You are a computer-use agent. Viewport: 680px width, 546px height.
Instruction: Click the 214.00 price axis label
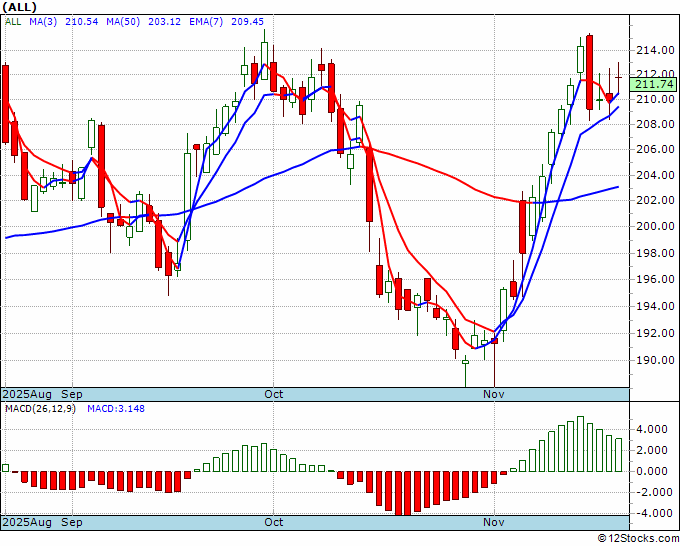point(655,51)
